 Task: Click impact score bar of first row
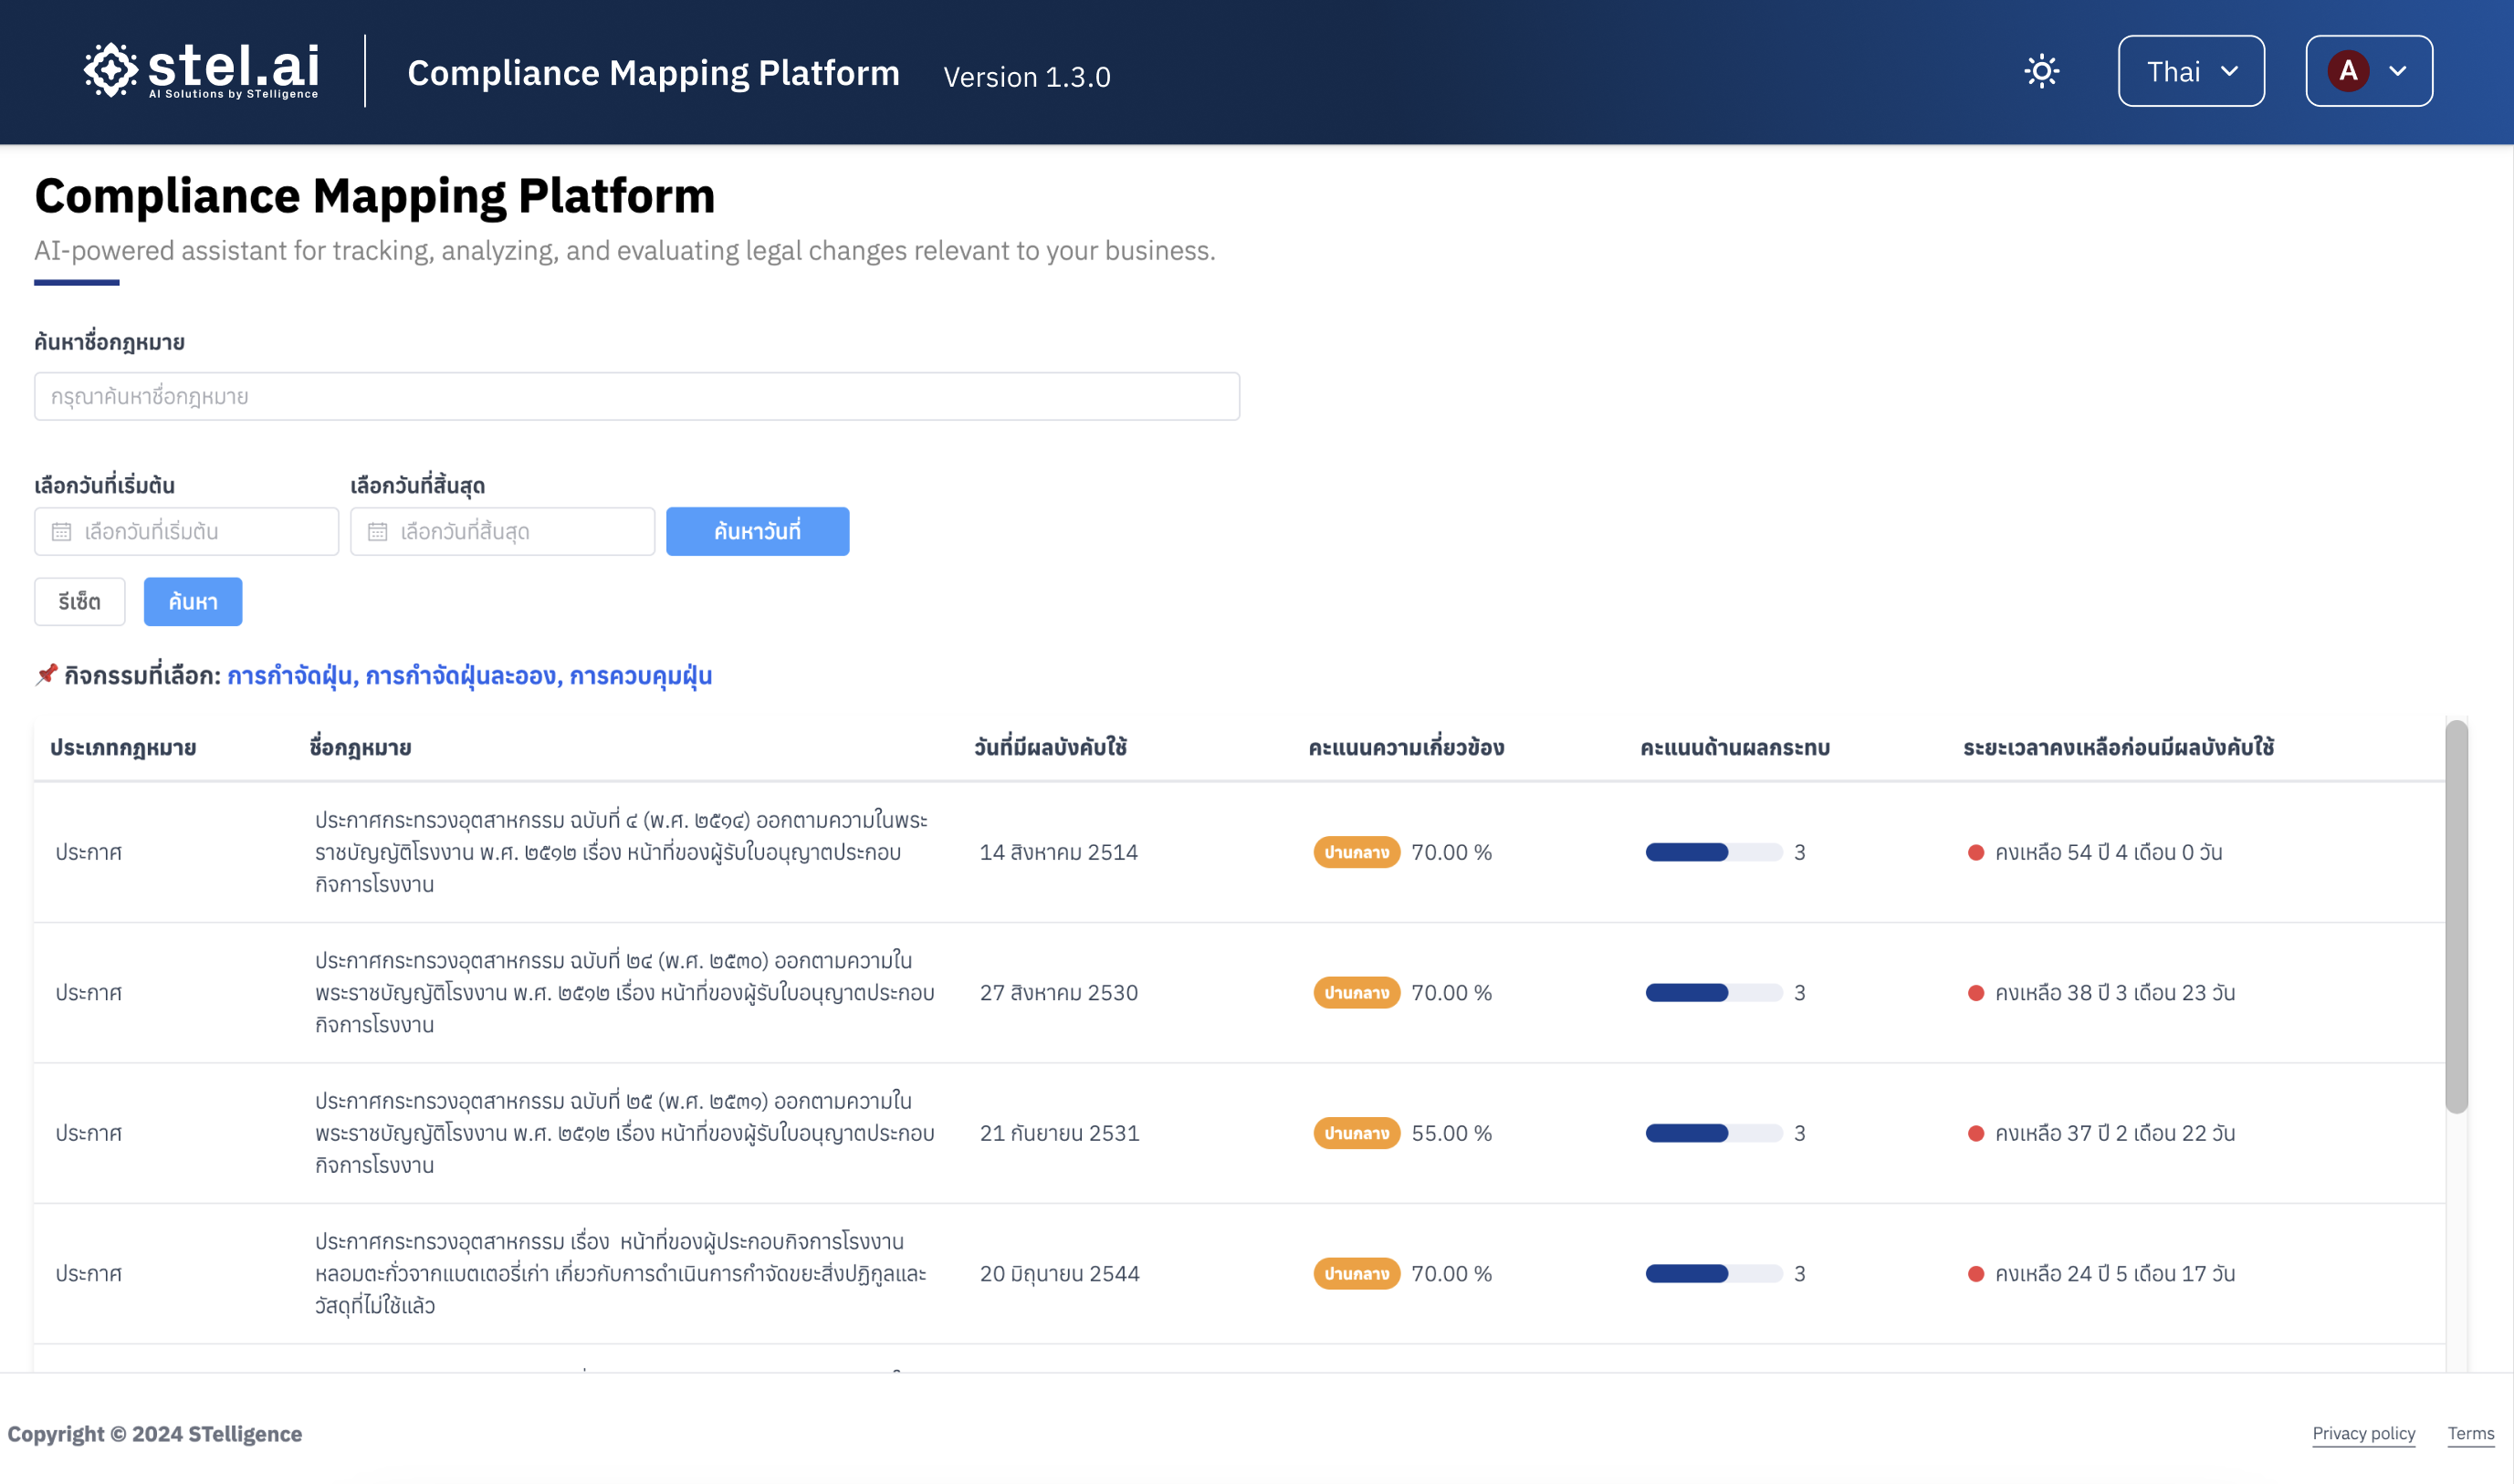1713,852
